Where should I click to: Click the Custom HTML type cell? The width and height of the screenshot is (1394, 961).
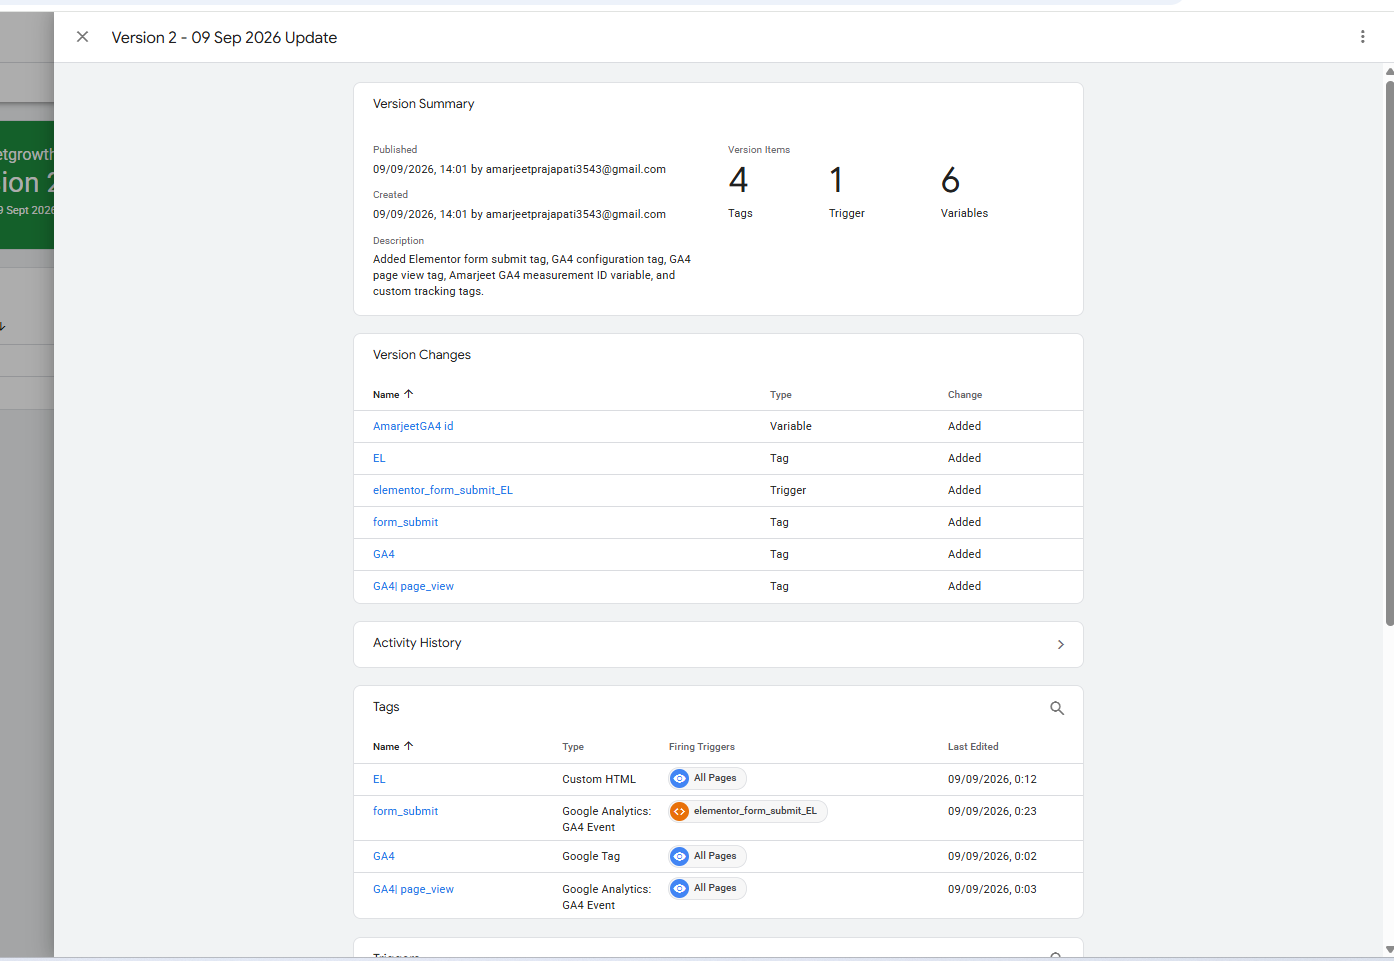[599, 779]
